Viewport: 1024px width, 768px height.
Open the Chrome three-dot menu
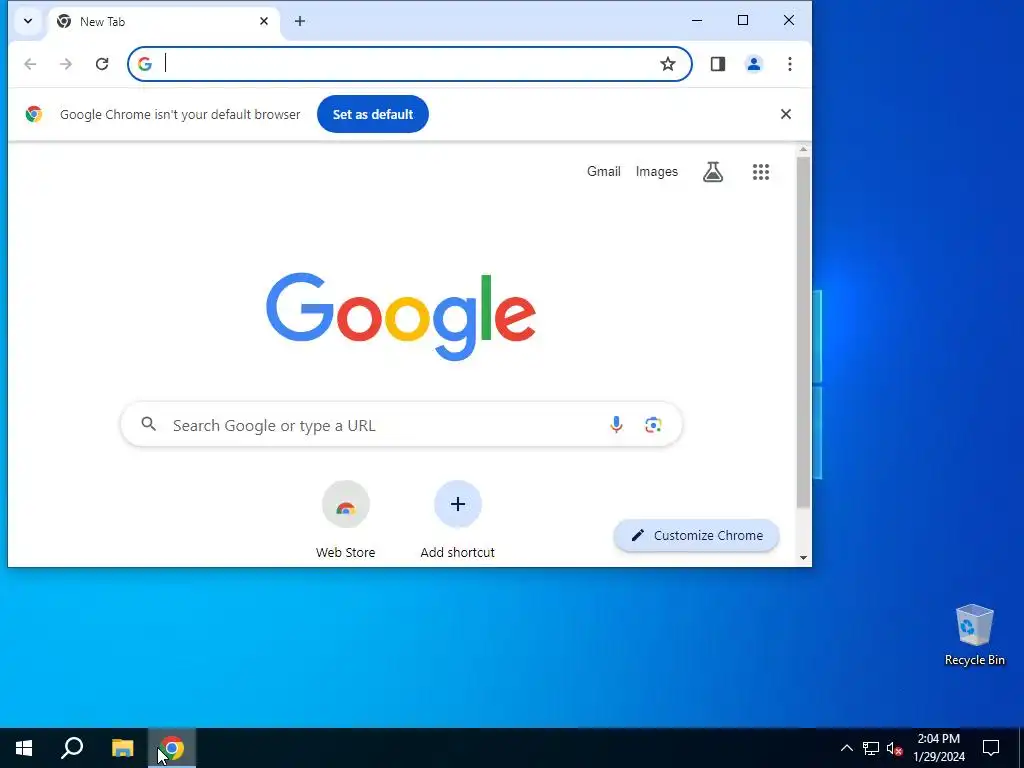pos(790,63)
